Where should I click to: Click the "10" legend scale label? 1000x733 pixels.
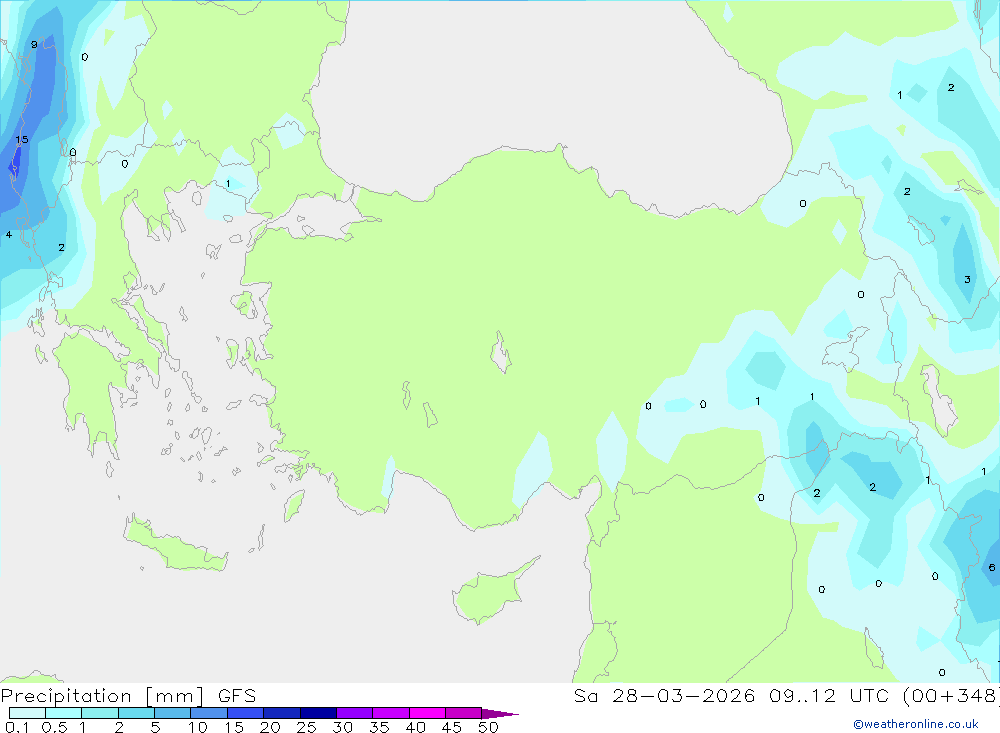click(198, 727)
